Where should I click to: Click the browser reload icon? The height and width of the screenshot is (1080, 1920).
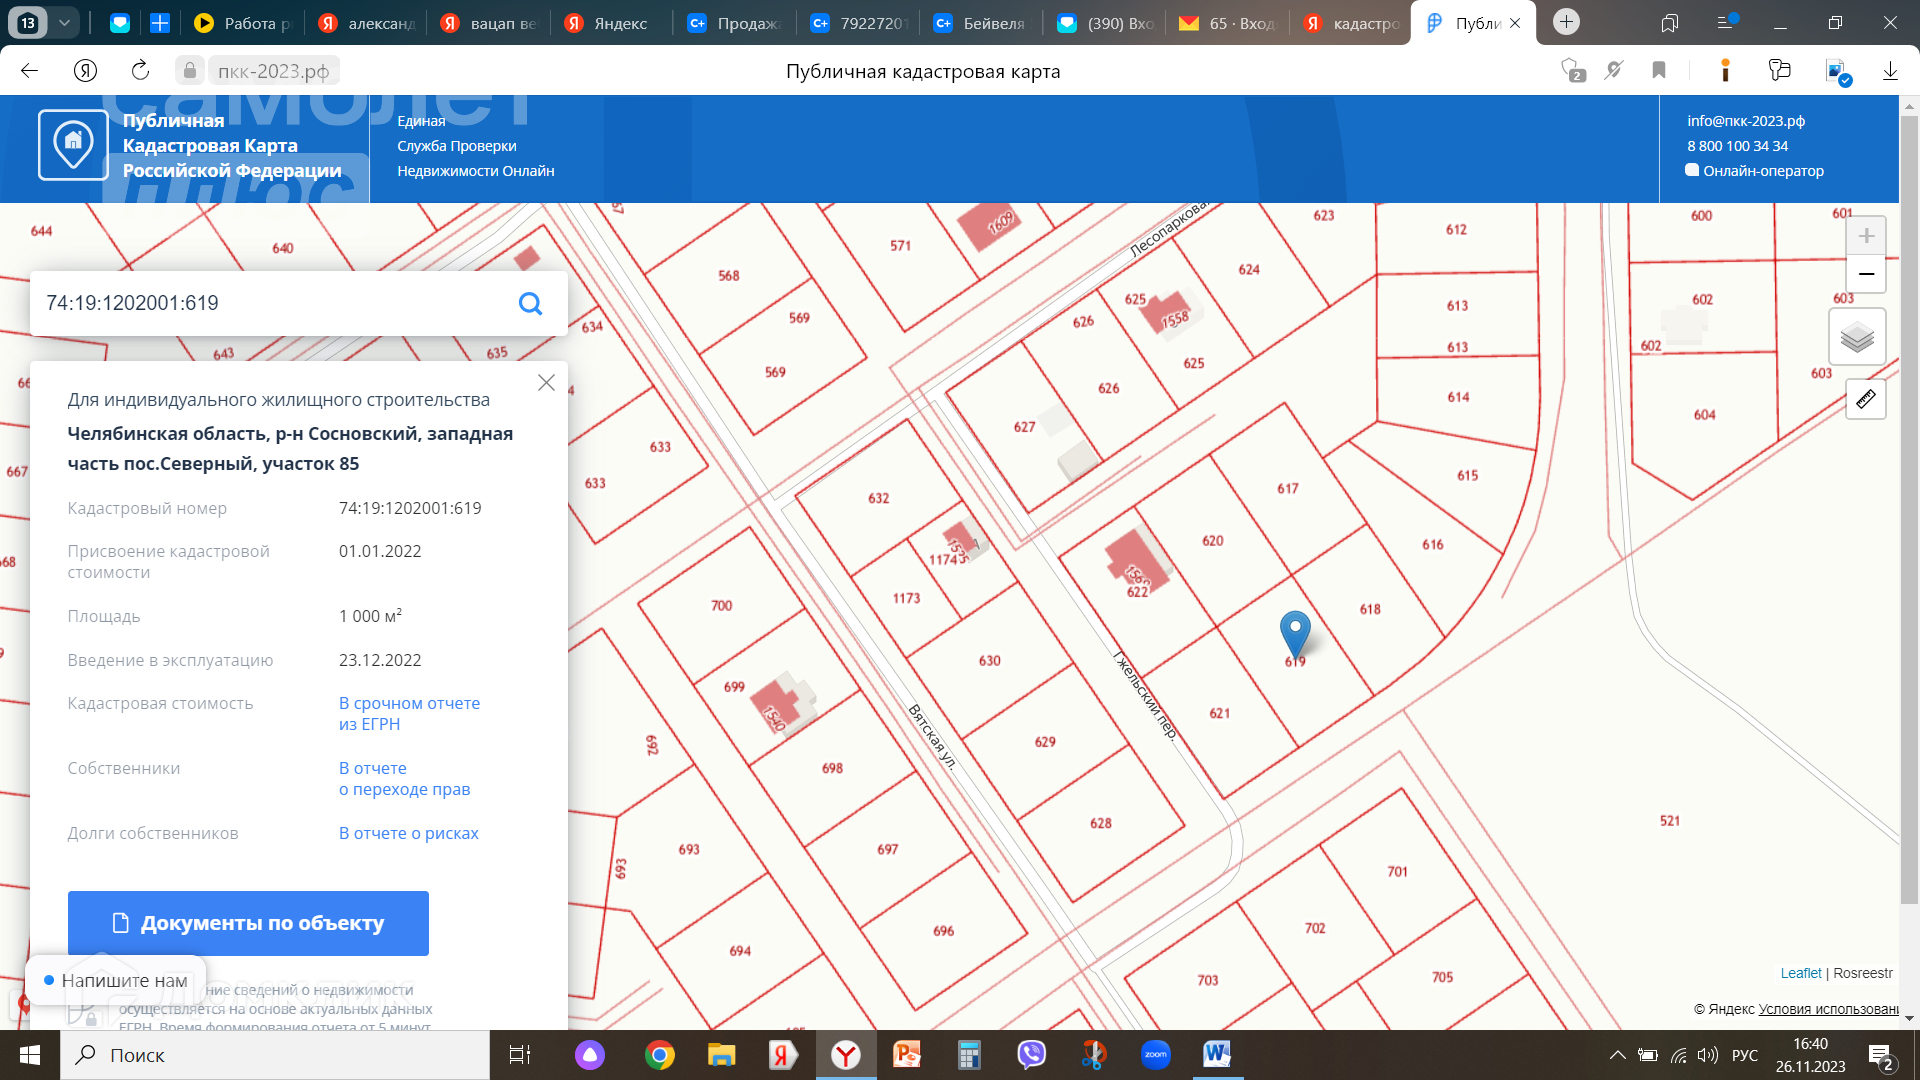140,71
